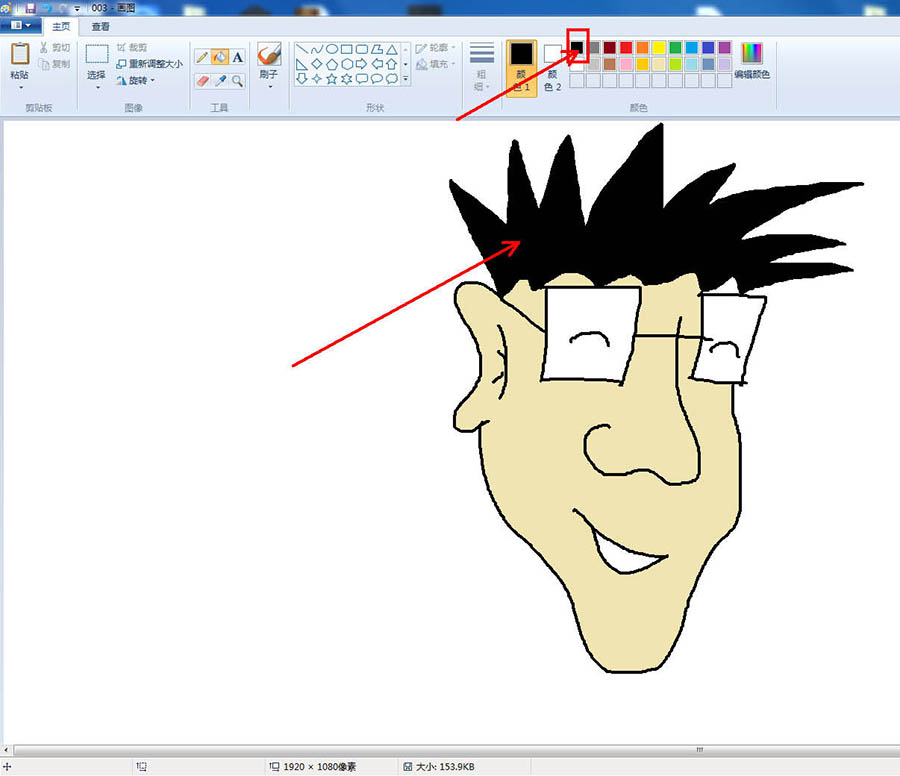
Task: Choose the Hexagon shape
Action: pos(347,64)
